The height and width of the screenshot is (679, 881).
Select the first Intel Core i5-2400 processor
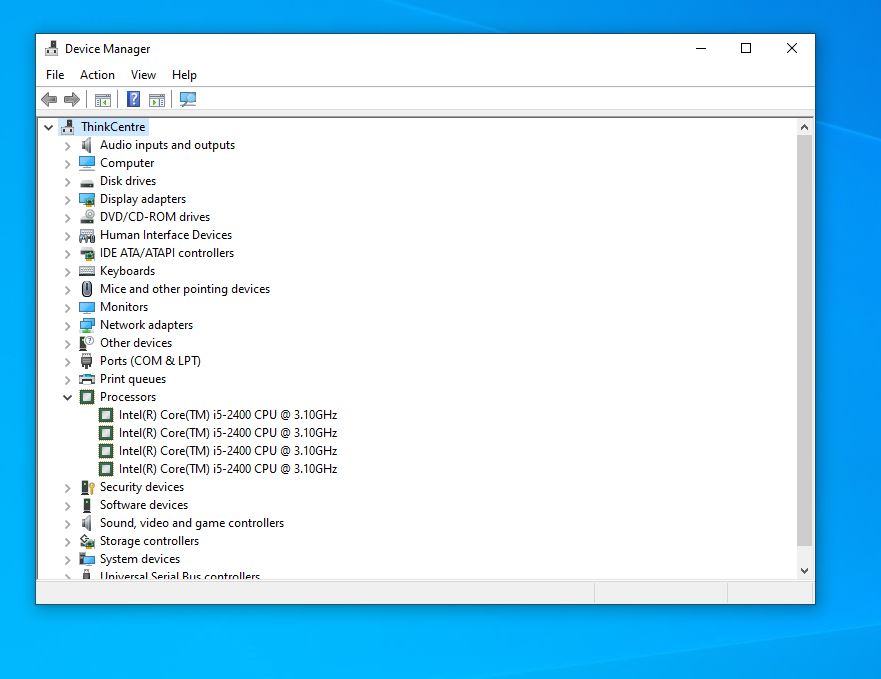coord(227,415)
